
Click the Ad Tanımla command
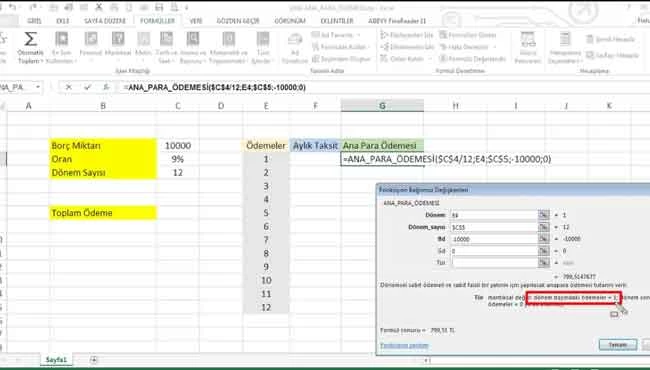point(337,35)
